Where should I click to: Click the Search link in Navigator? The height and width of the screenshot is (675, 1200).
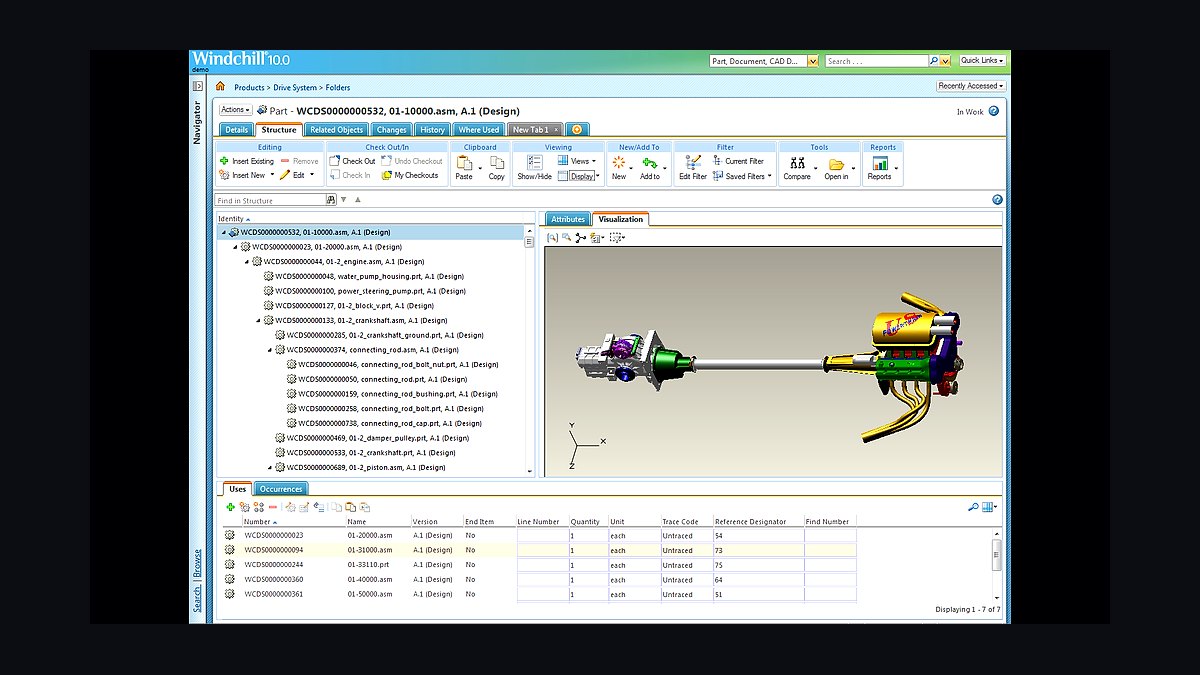point(197,599)
